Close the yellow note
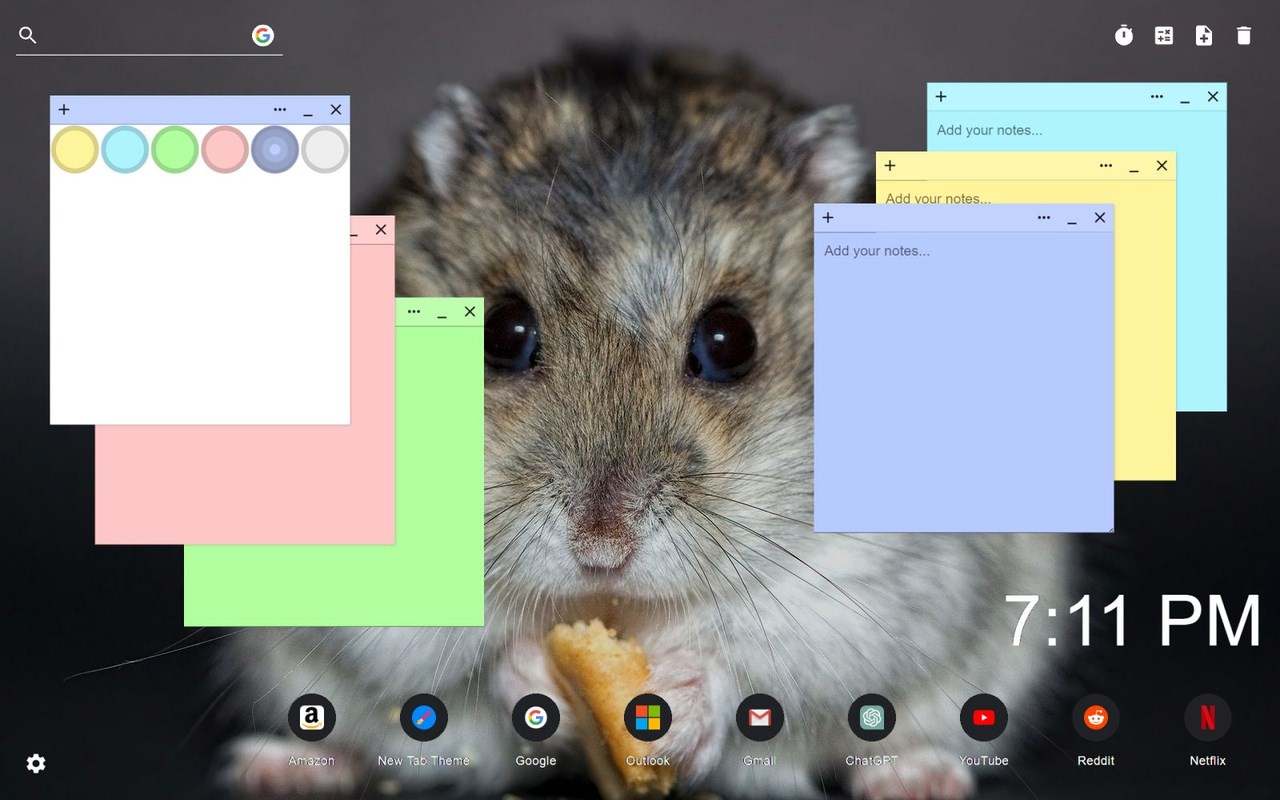The height and width of the screenshot is (800, 1280). click(1162, 166)
